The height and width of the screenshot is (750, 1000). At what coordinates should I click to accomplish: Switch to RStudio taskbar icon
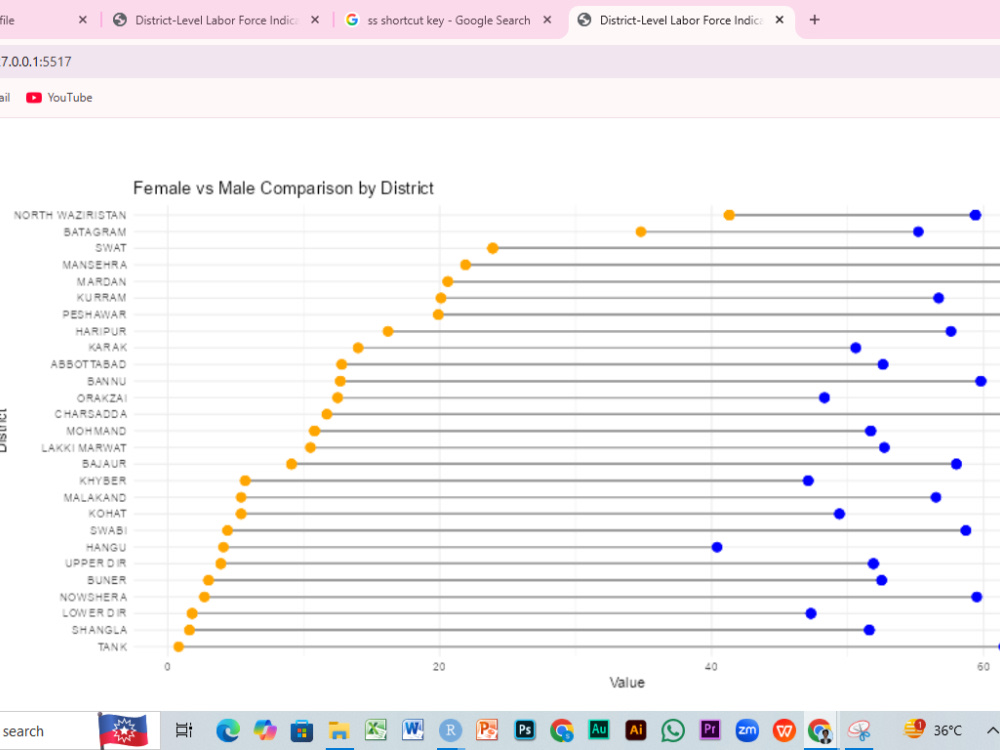pos(450,730)
